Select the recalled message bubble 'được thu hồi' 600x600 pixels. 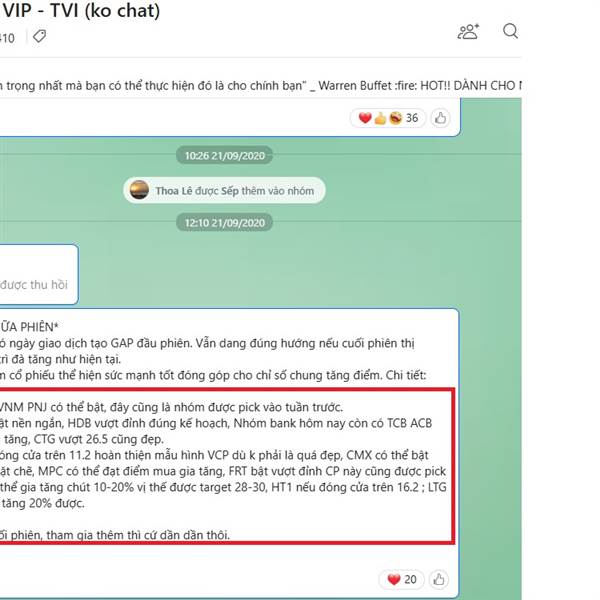(x=39, y=274)
